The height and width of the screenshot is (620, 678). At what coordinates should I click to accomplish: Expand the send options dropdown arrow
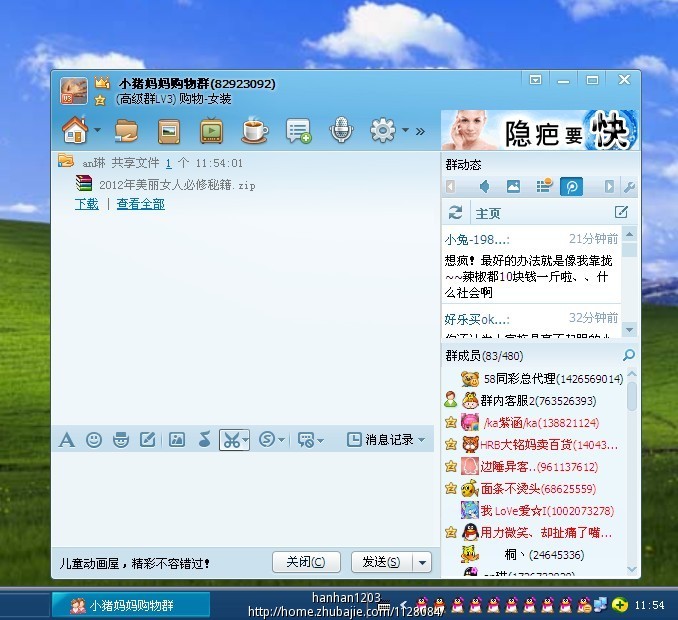coord(422,562)
